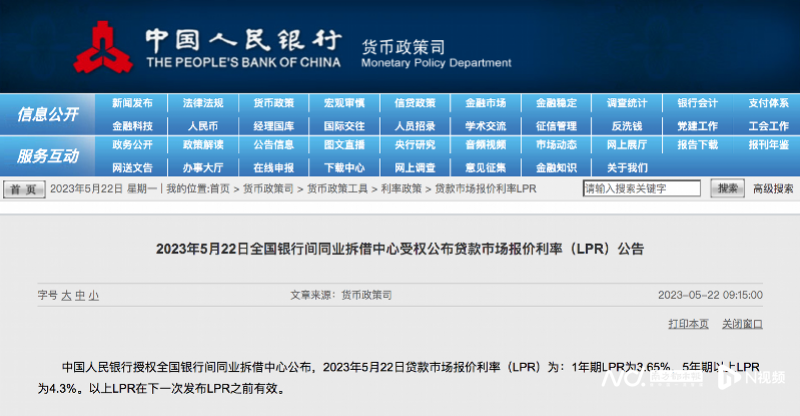This screenshot has height=416, width=800.
Task: Click the 服务互动 section header
Action: coord(47,156)
